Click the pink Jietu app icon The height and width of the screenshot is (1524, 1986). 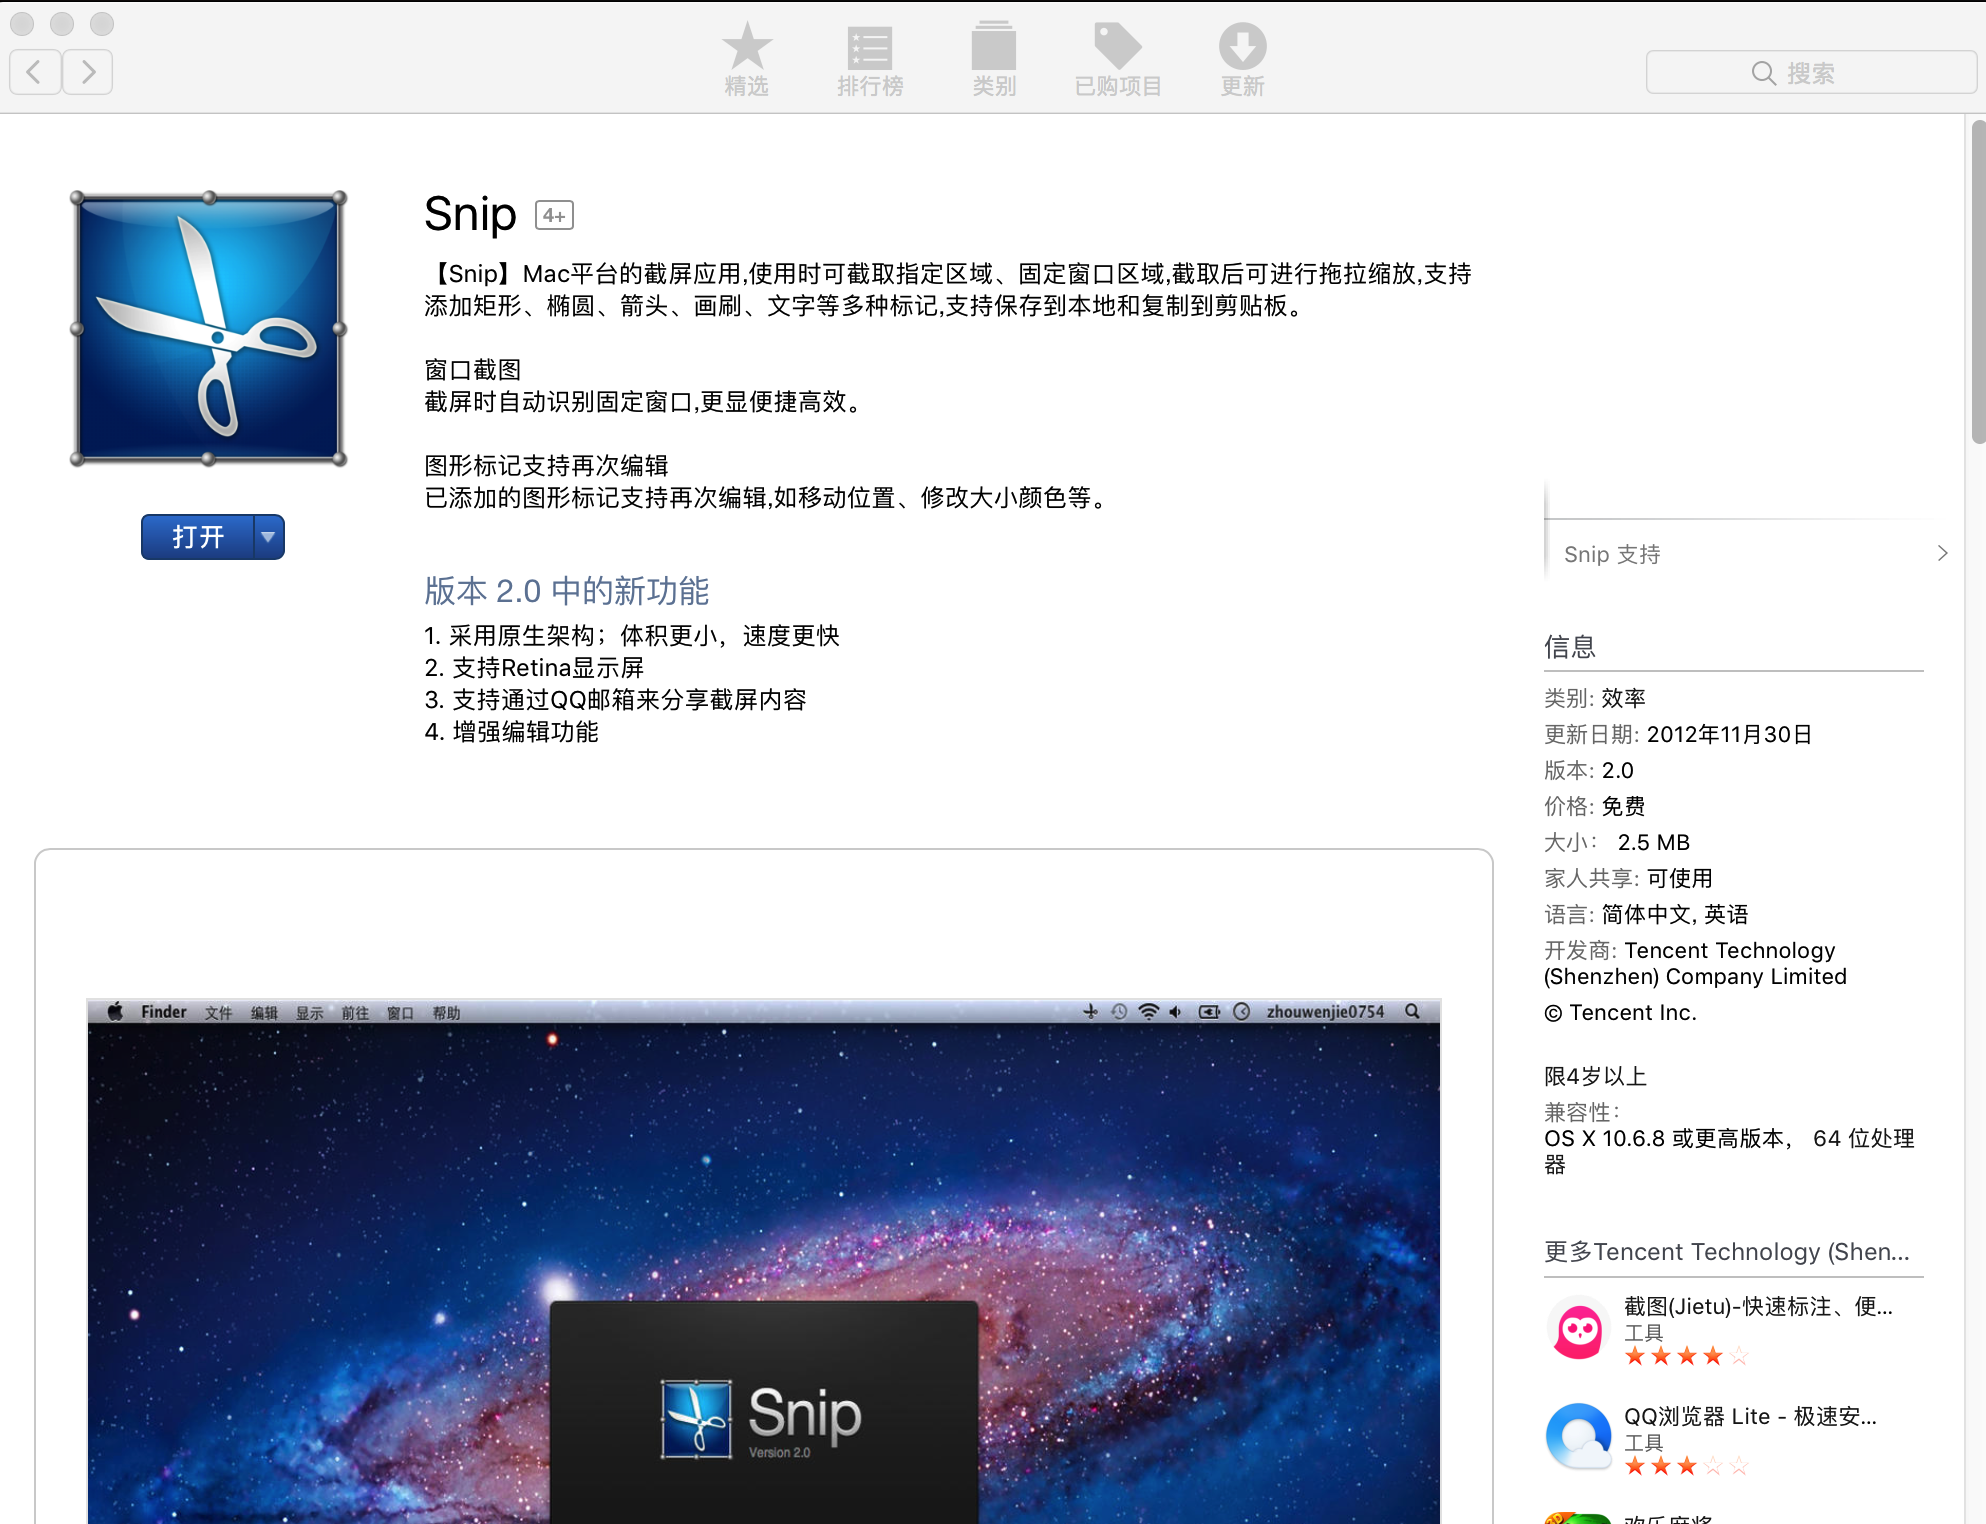pos(1578,1329)
